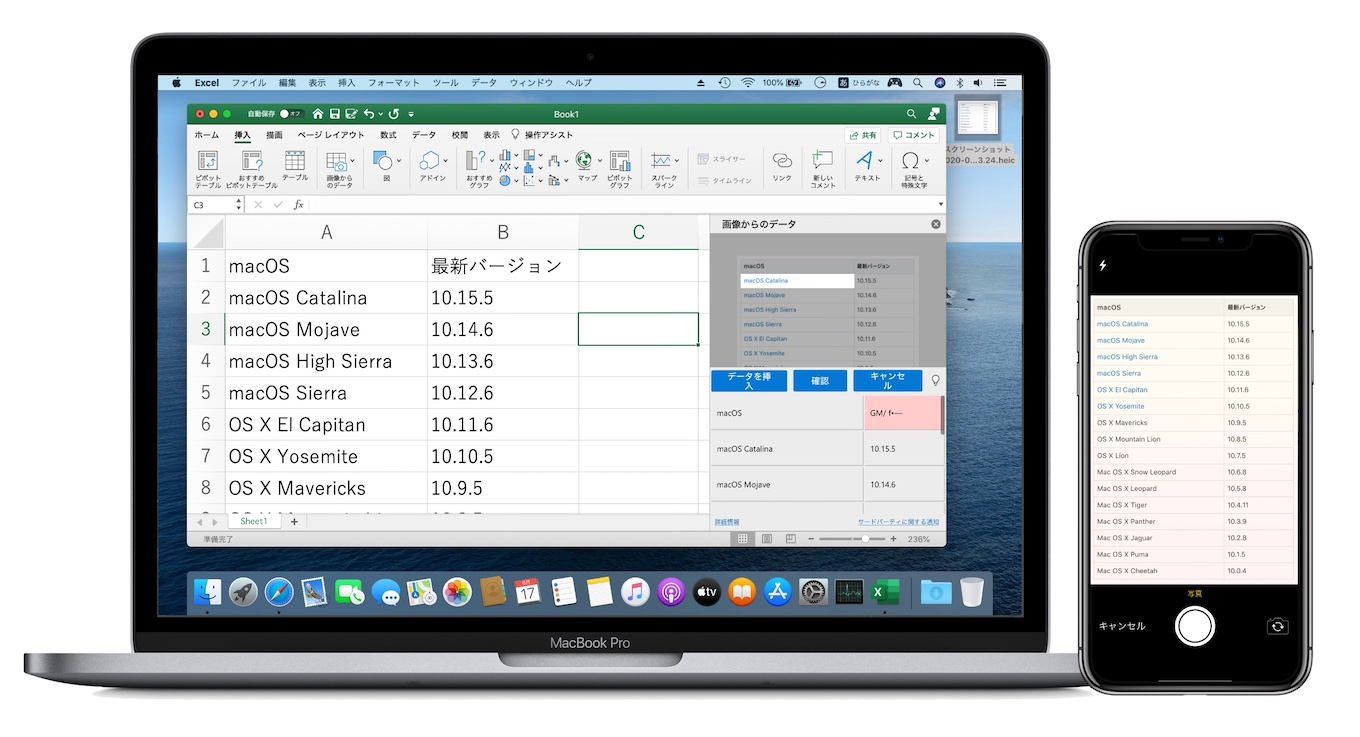The height and width of the screenshot is (737, 1360).
Task: Open the third-party notice (サードパーティに関する通知) link
Action: (x=898, y=522)
